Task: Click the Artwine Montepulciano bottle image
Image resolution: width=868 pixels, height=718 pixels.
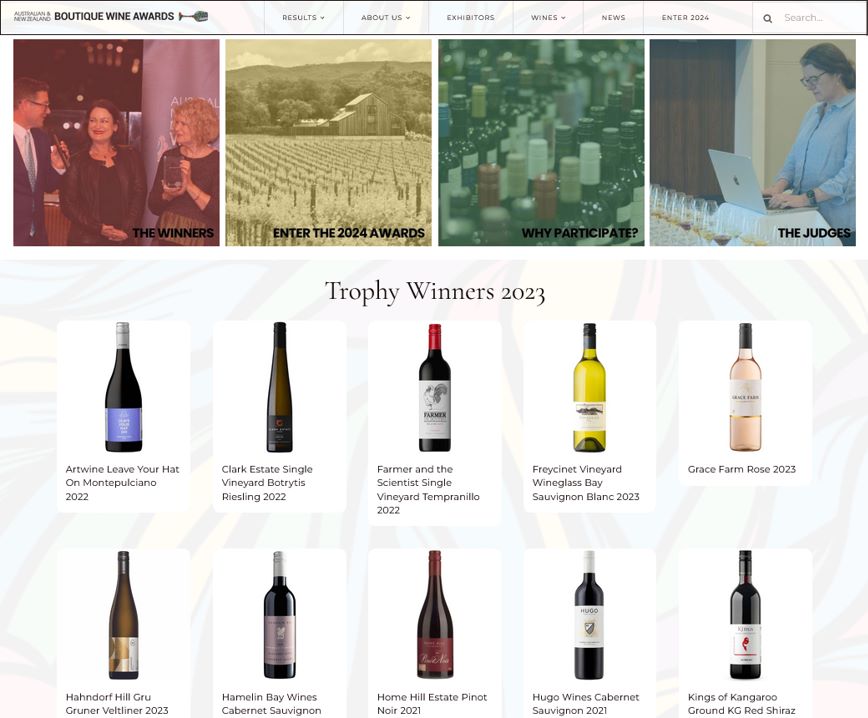Action: click(123, 388)
